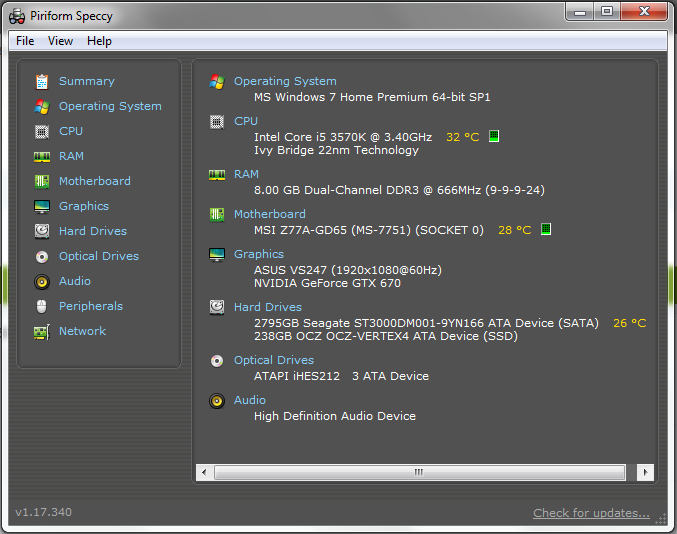Click the Motherboard heading link in summary
The height and width of the screenshot is (534, 677).
click(x=269, y=215)
